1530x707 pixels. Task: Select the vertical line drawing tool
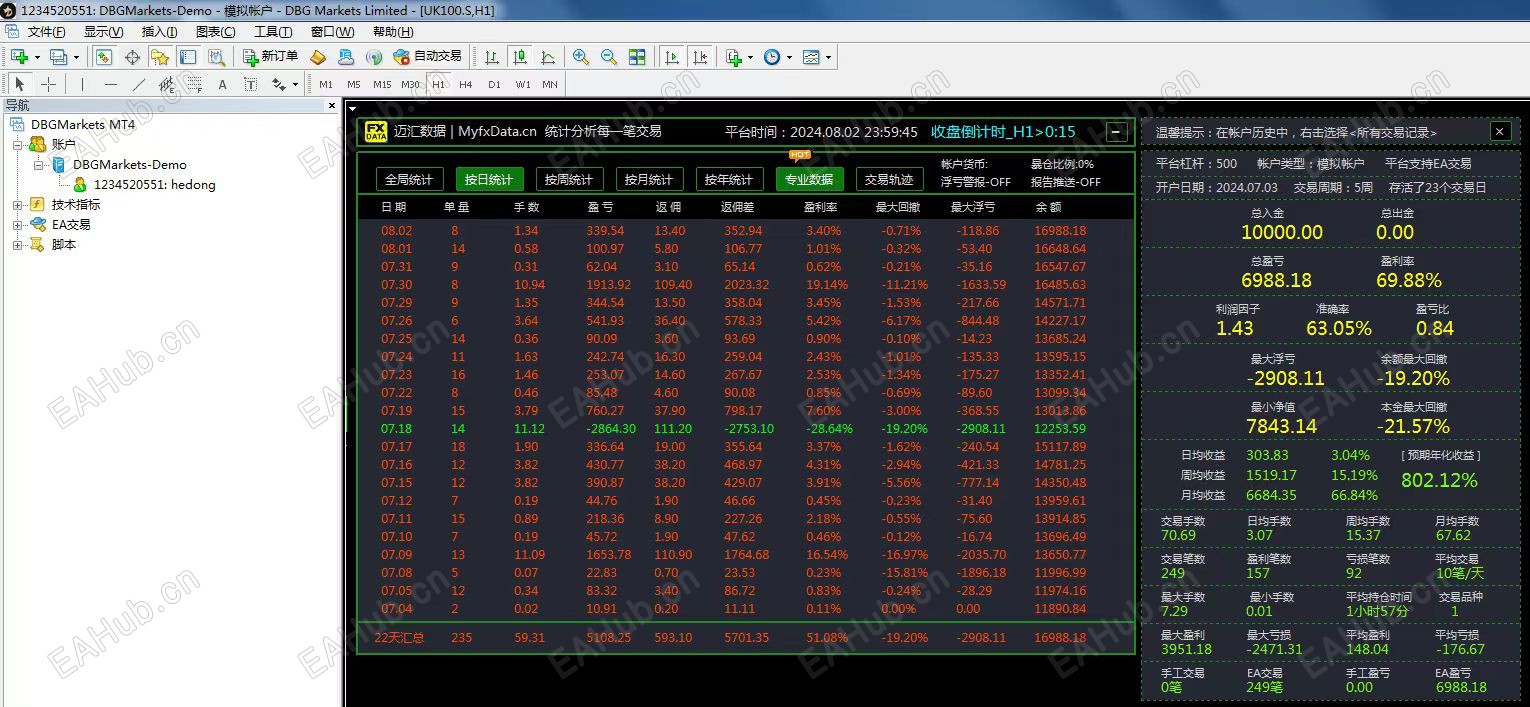coord(82,84)
